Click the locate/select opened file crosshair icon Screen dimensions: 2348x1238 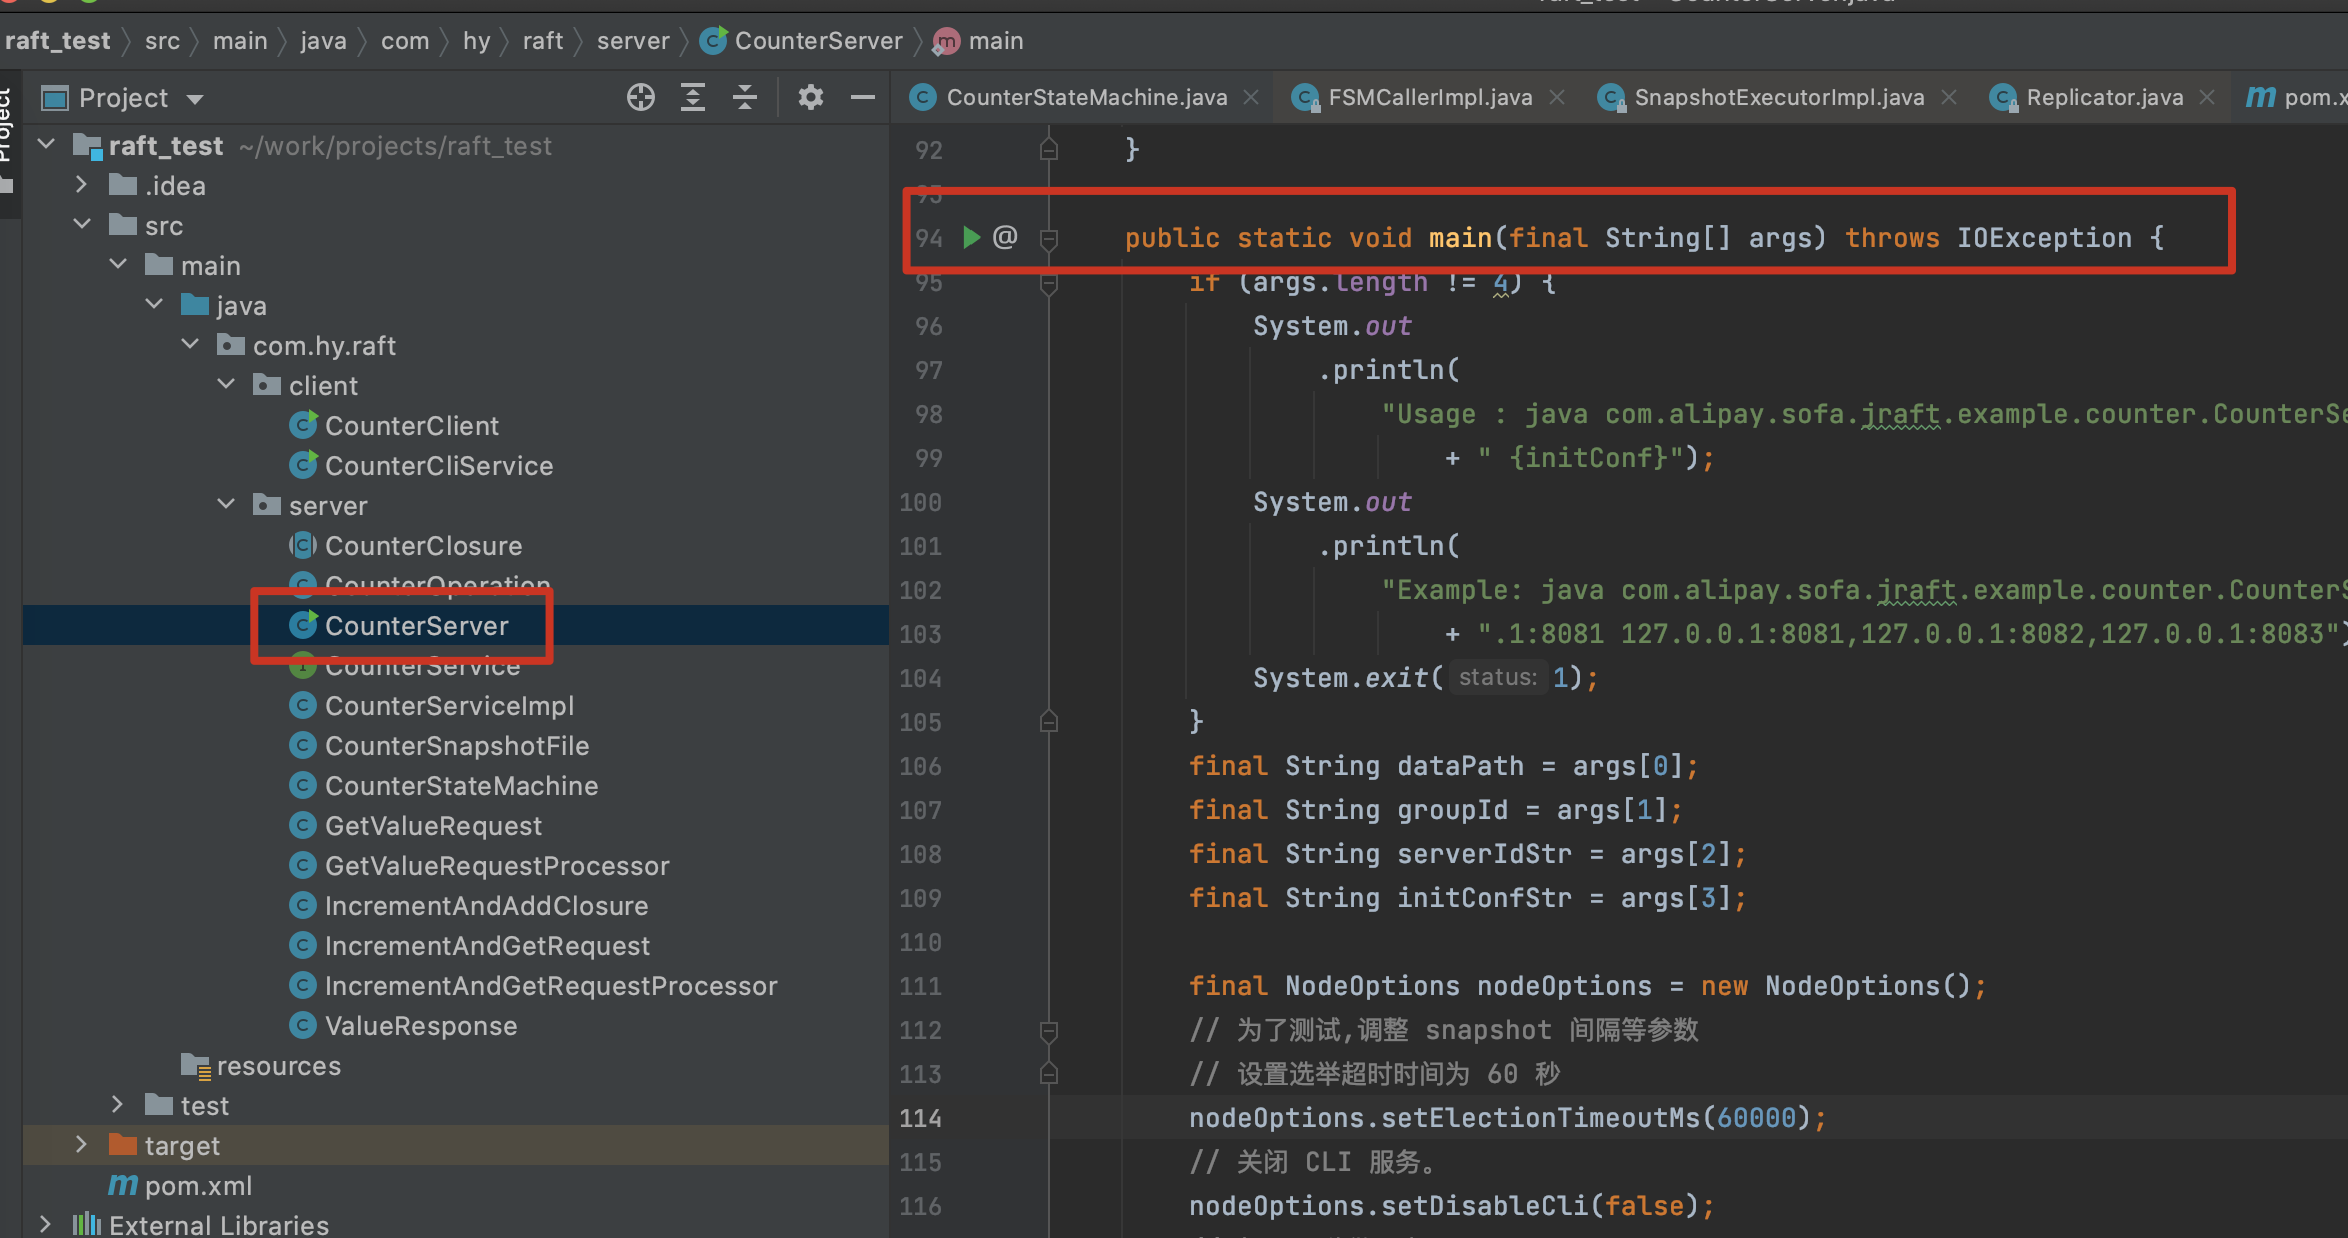(640, 97)
